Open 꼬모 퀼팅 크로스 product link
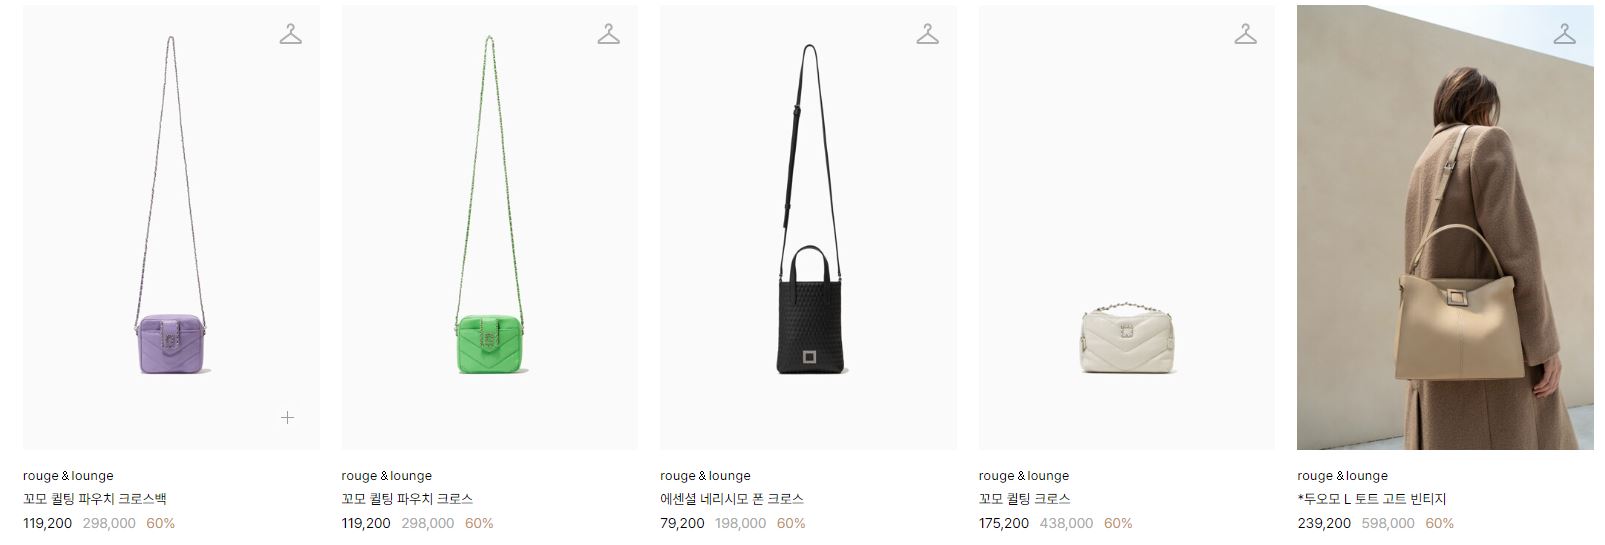Screen dimensions: 1605x545 (1024, 499)
